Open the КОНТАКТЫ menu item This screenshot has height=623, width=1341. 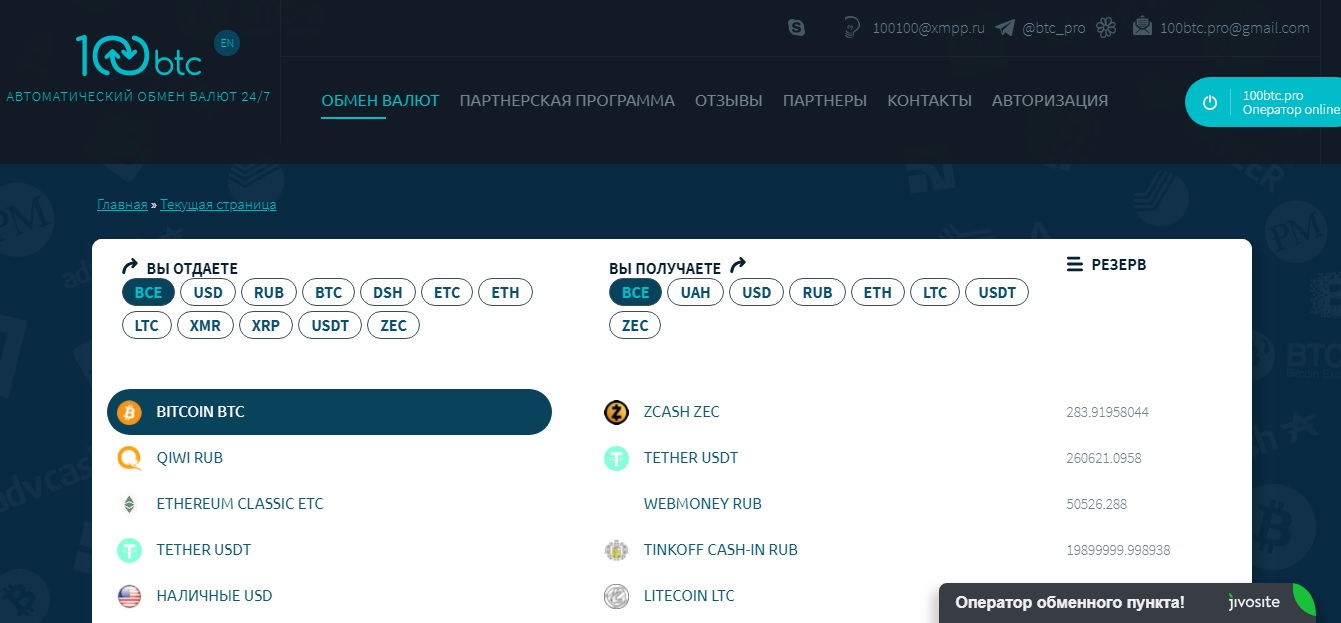click(929, 101)
